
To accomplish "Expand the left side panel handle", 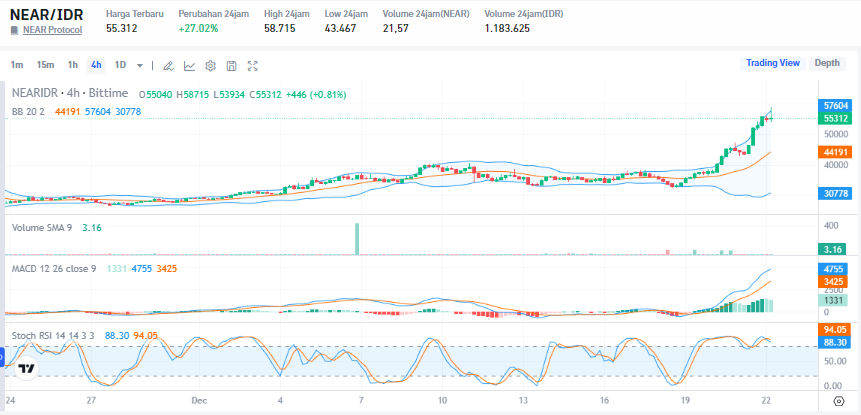I will (x=2, y=357).
